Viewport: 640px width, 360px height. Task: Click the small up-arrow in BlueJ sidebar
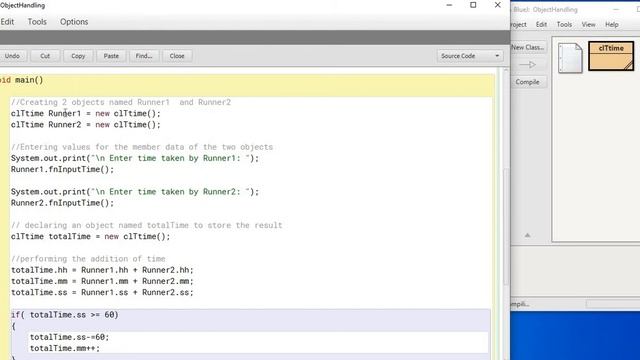tap(527, 235)
